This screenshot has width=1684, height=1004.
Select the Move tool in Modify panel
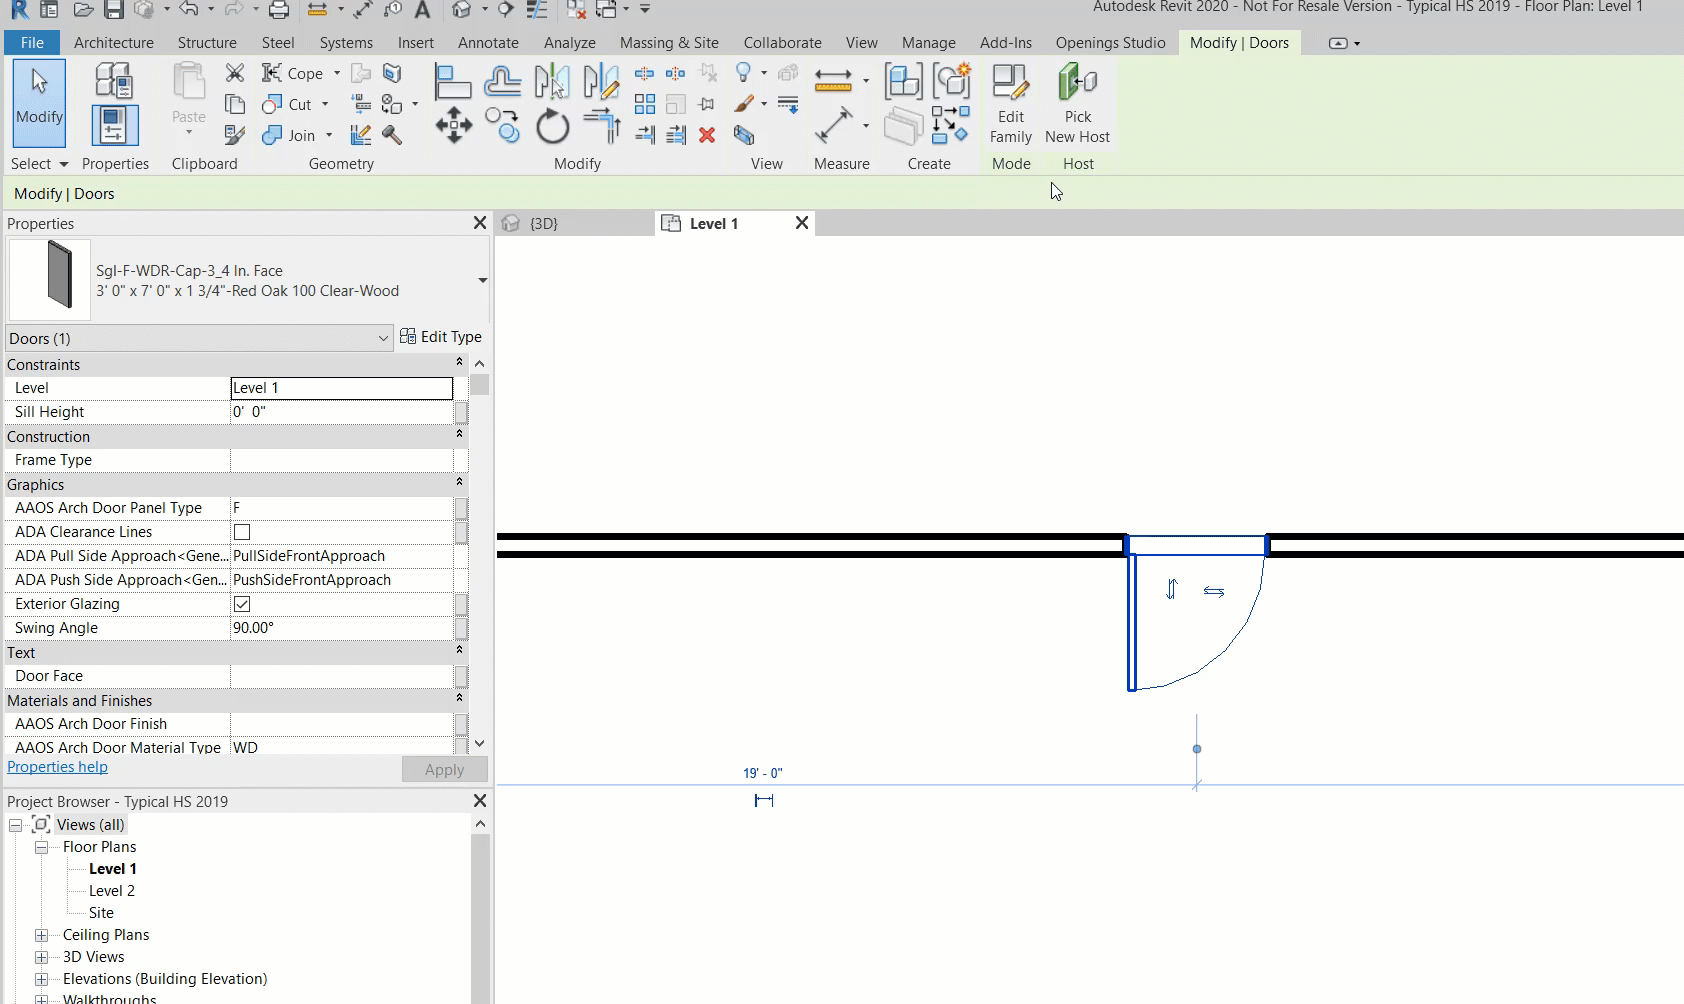(453, 127)
